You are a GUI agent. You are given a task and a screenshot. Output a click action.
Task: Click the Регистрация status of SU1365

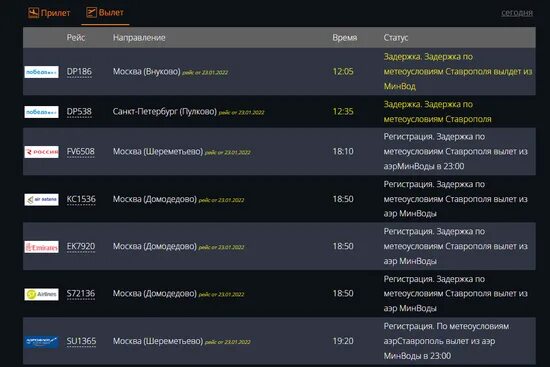point(446,341)
